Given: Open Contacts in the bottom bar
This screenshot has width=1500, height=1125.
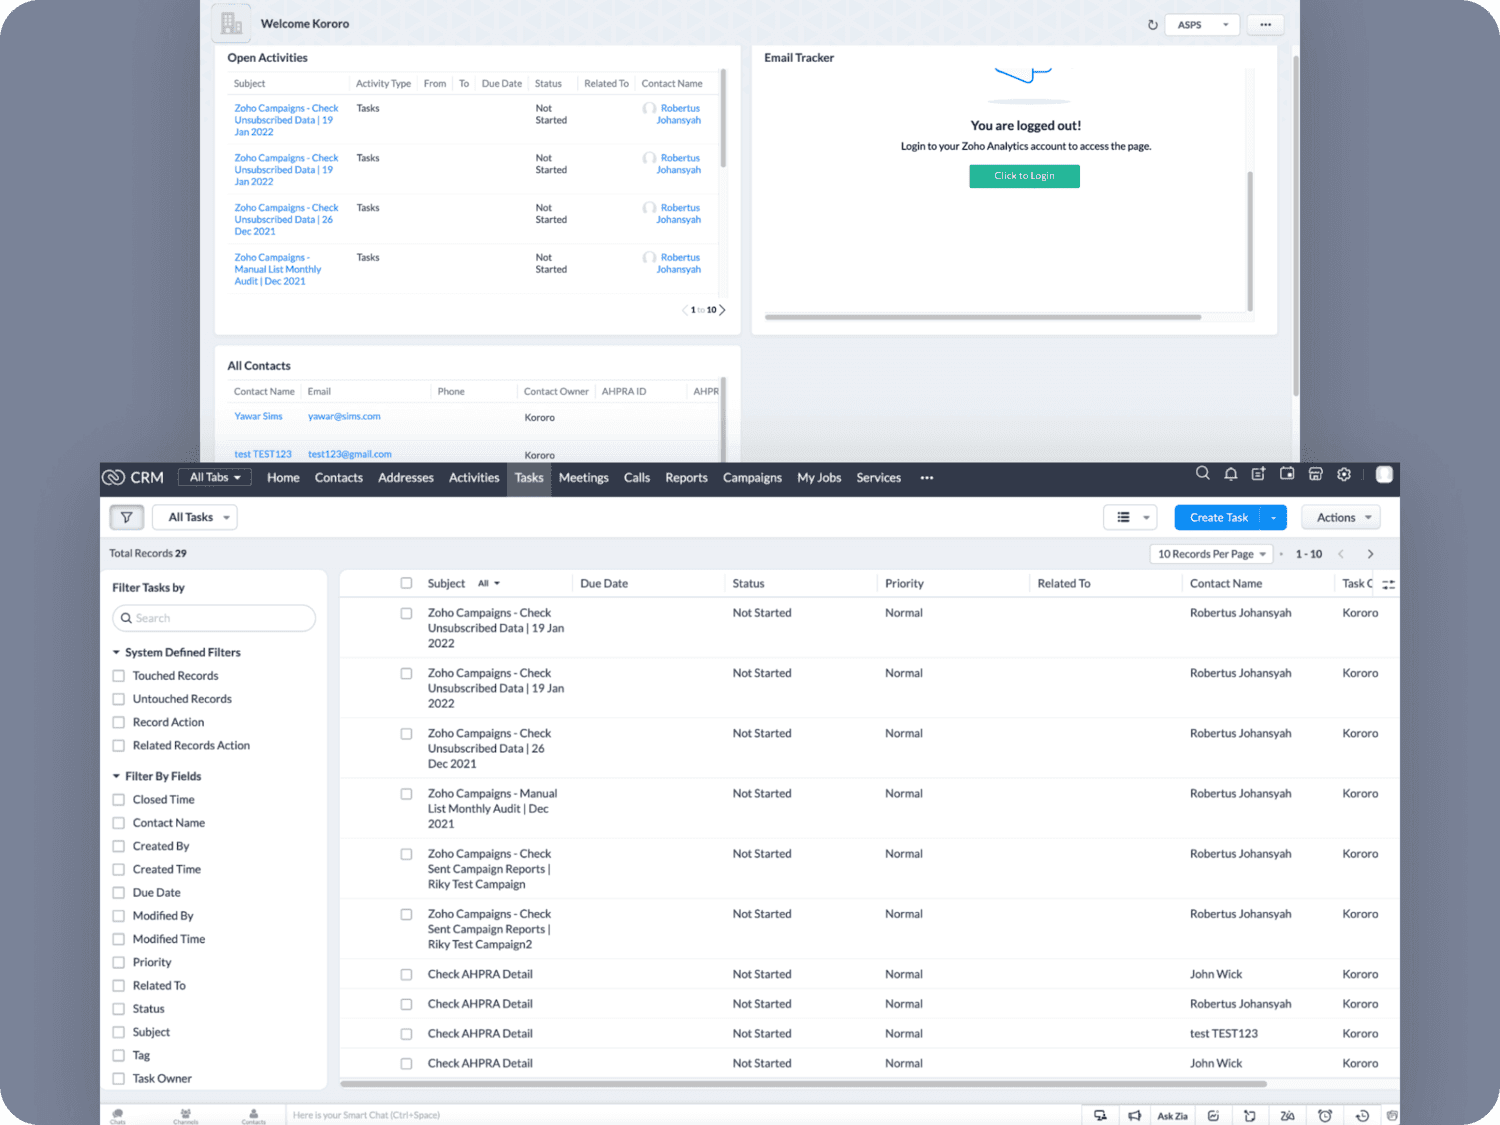Looking at the screenshot, I should 253,1116.
